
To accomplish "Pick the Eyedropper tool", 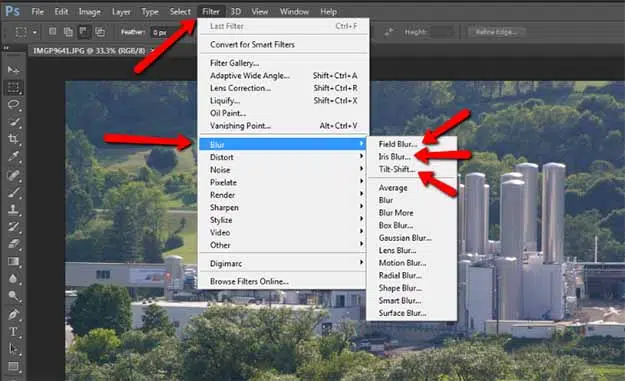I will pyautogui.click(x=14, y=157).
